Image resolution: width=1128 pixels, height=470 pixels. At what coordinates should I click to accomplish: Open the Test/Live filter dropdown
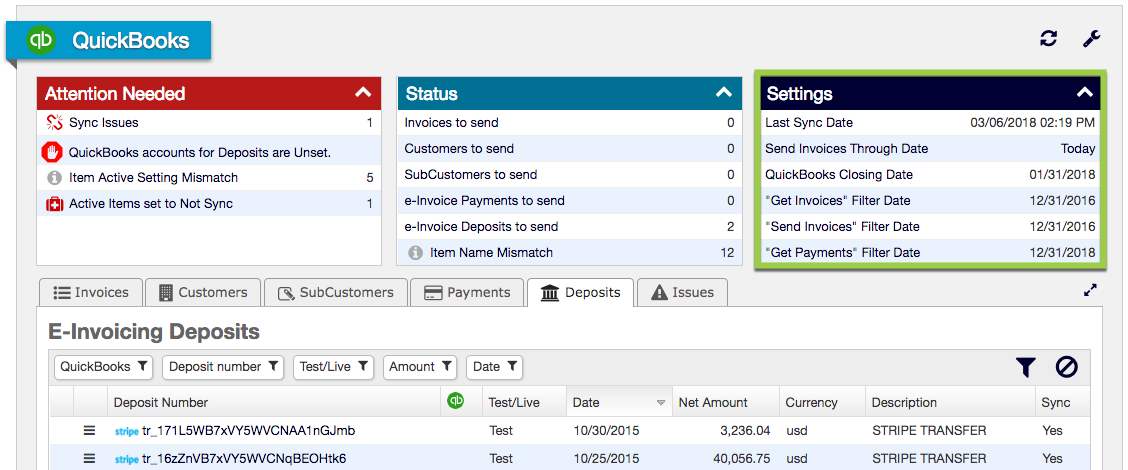click(334, 367)
